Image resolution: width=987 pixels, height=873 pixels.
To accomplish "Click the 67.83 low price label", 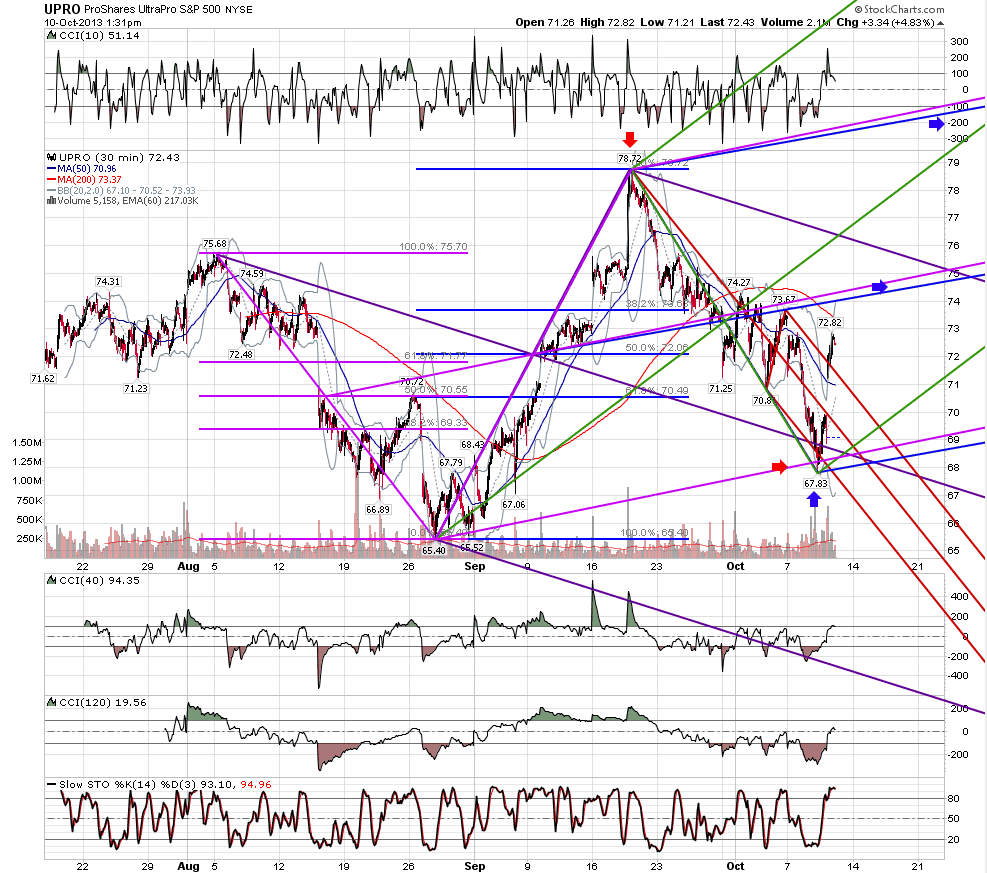I will pyautogui.click(x=816, y=483).
